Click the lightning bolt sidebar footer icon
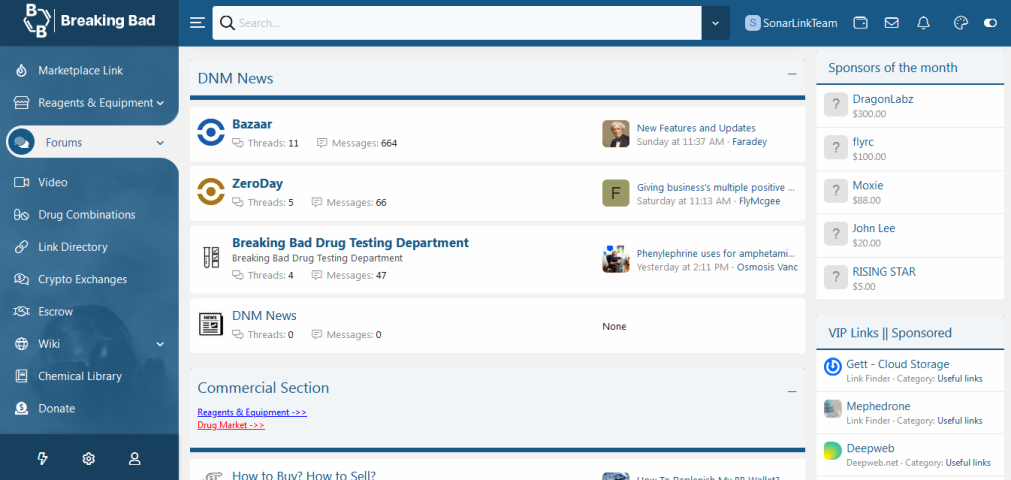 43,459
